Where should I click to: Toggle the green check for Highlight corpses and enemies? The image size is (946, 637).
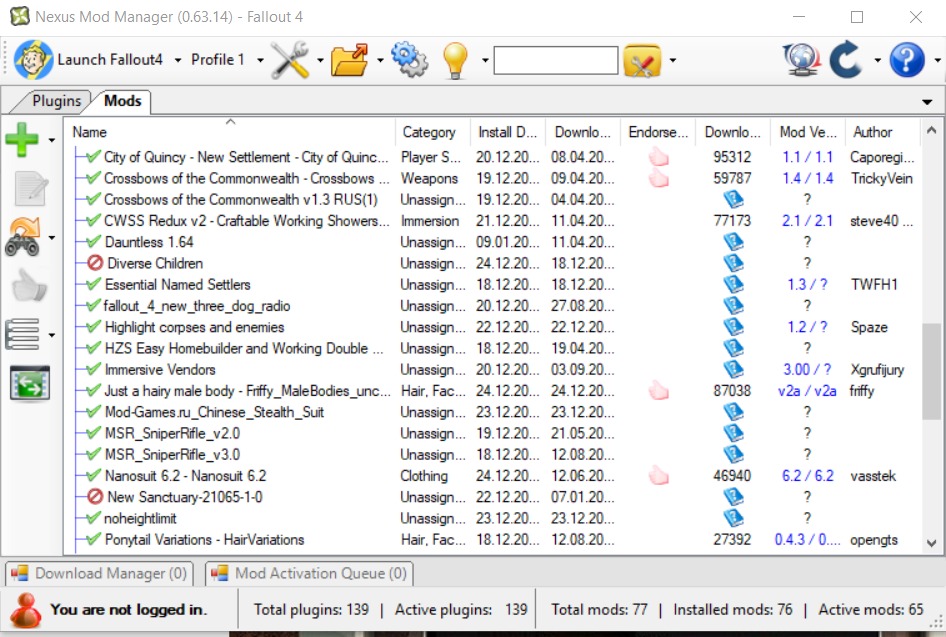(94, 327)
